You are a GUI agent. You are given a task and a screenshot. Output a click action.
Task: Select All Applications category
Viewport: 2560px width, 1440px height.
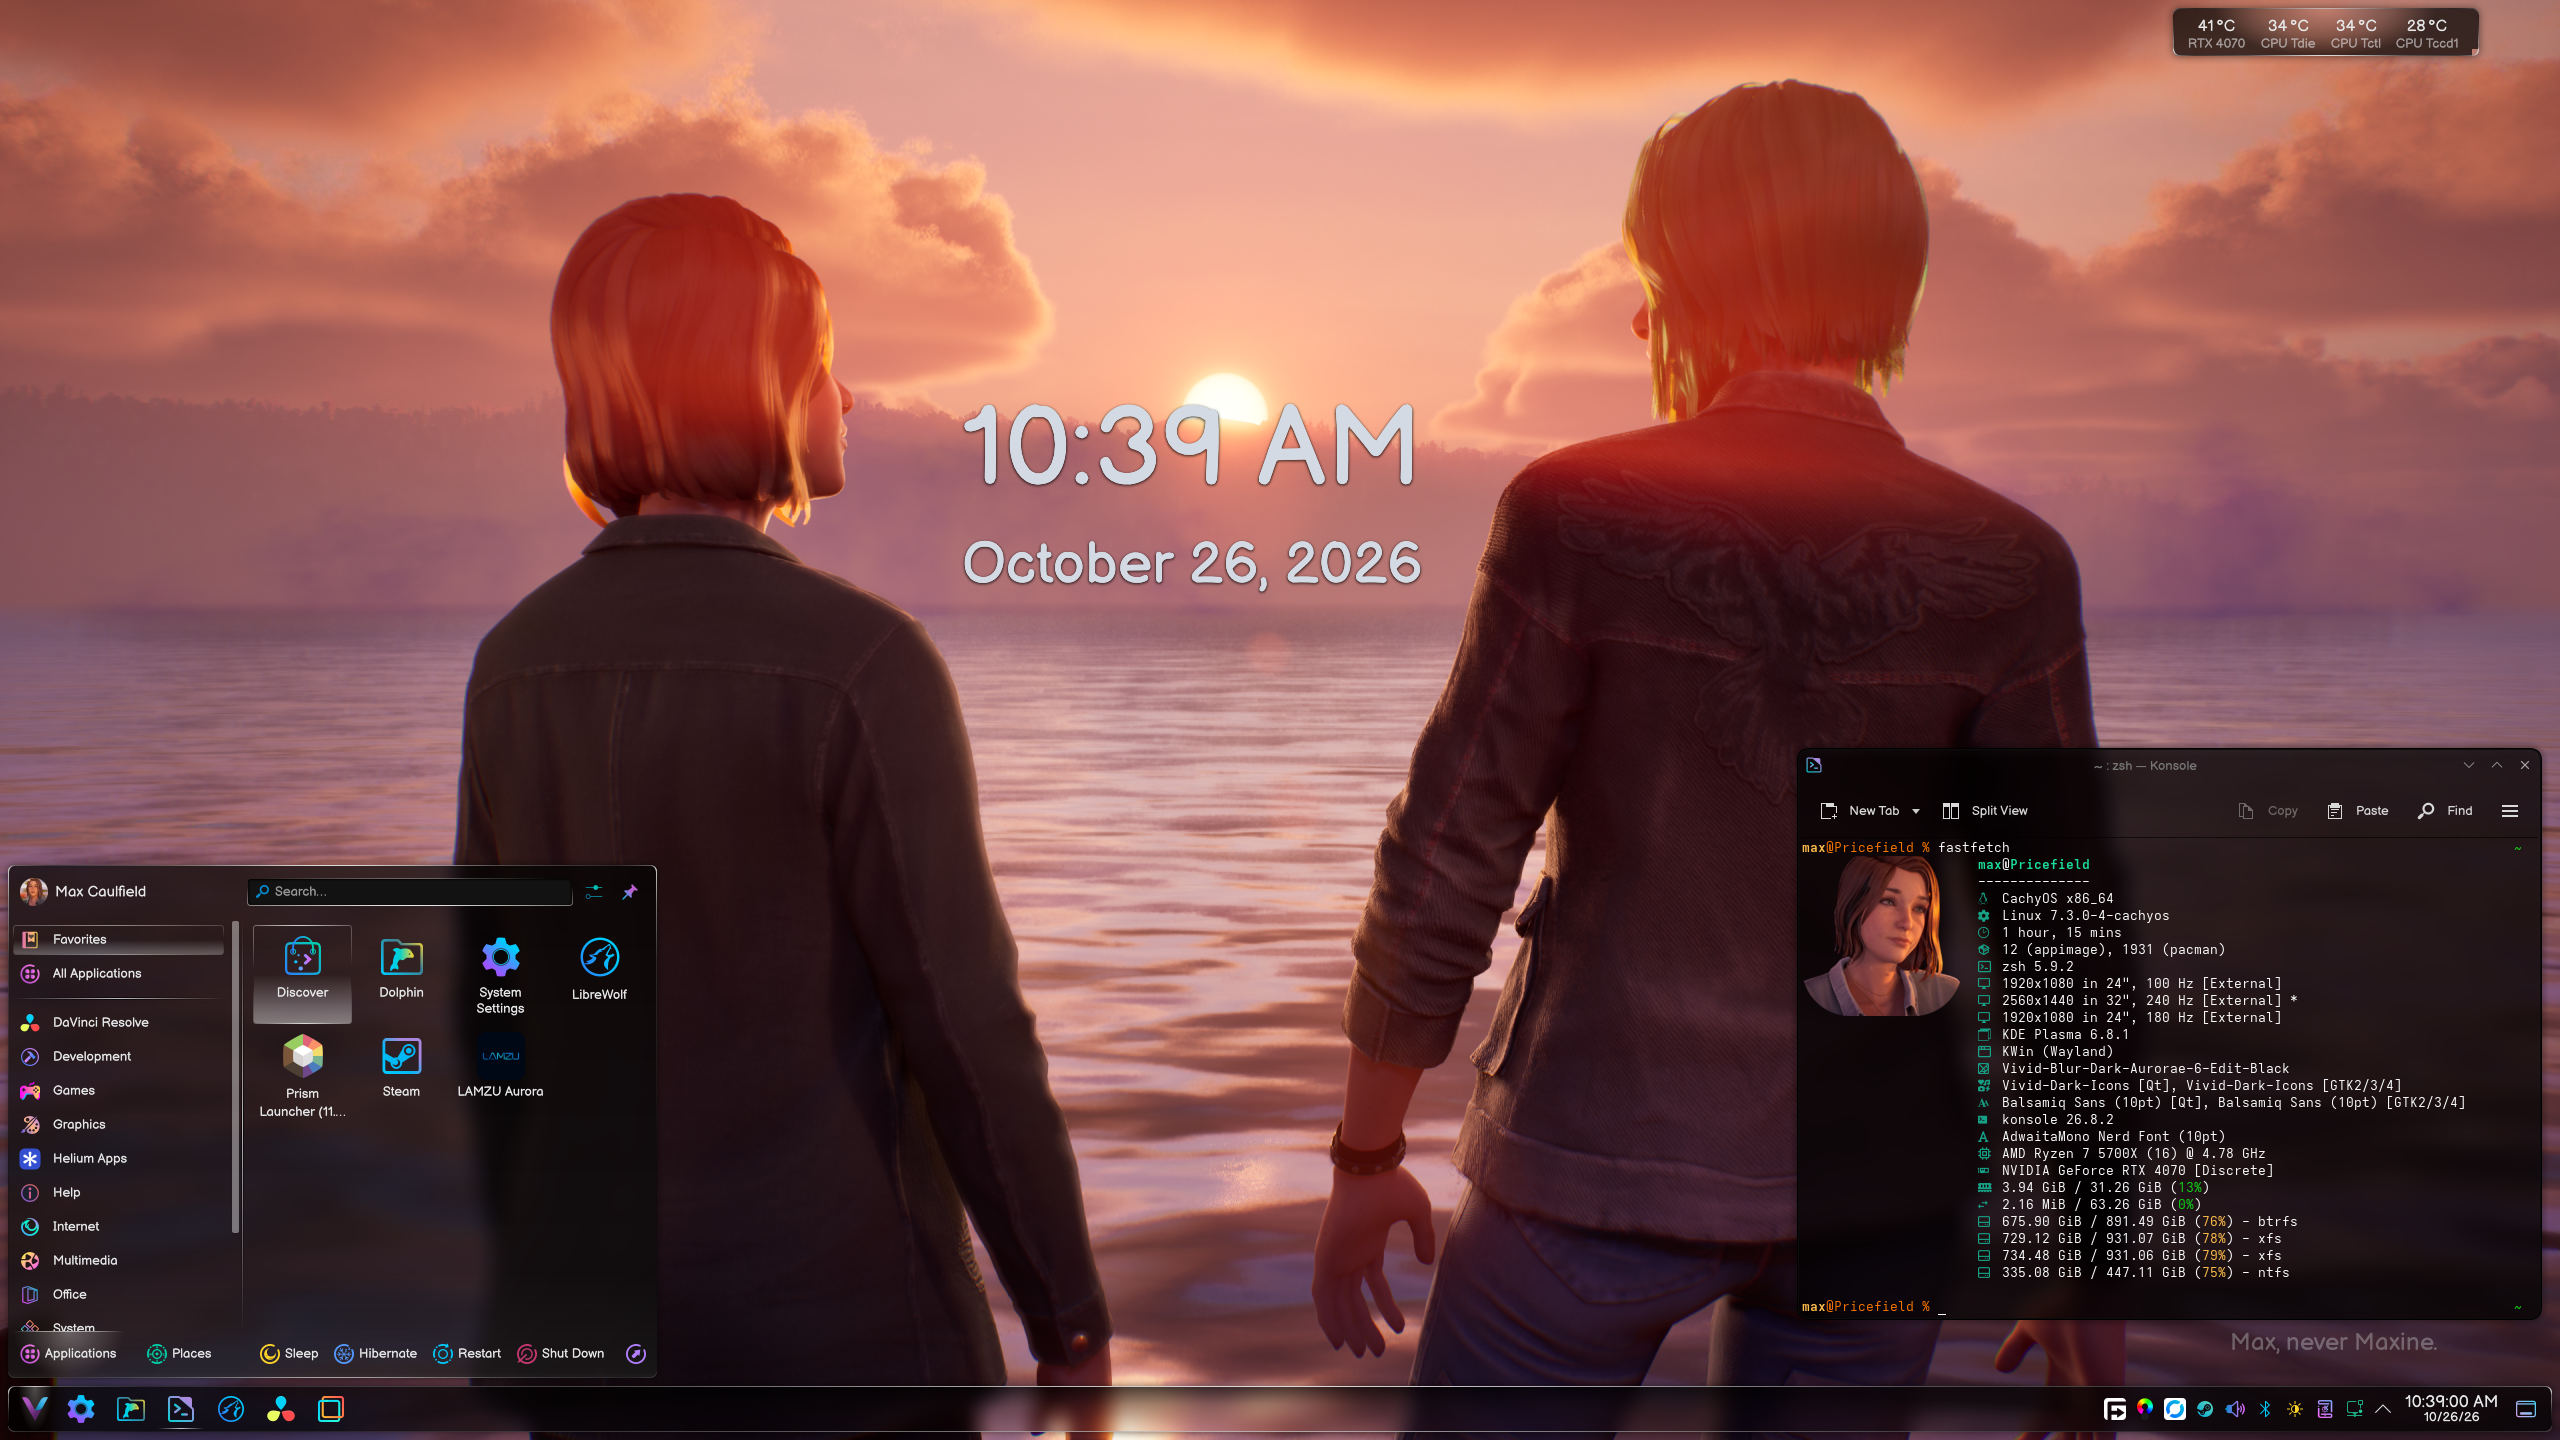point(119,973)
